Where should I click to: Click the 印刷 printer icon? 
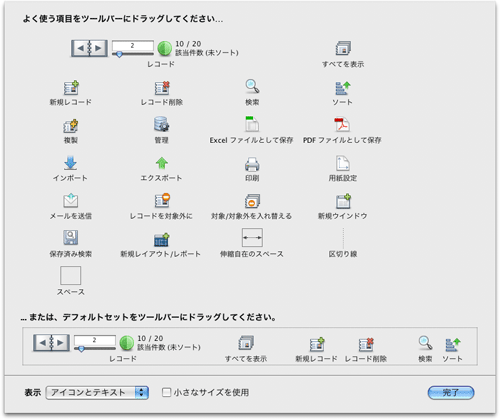point(252,164)
